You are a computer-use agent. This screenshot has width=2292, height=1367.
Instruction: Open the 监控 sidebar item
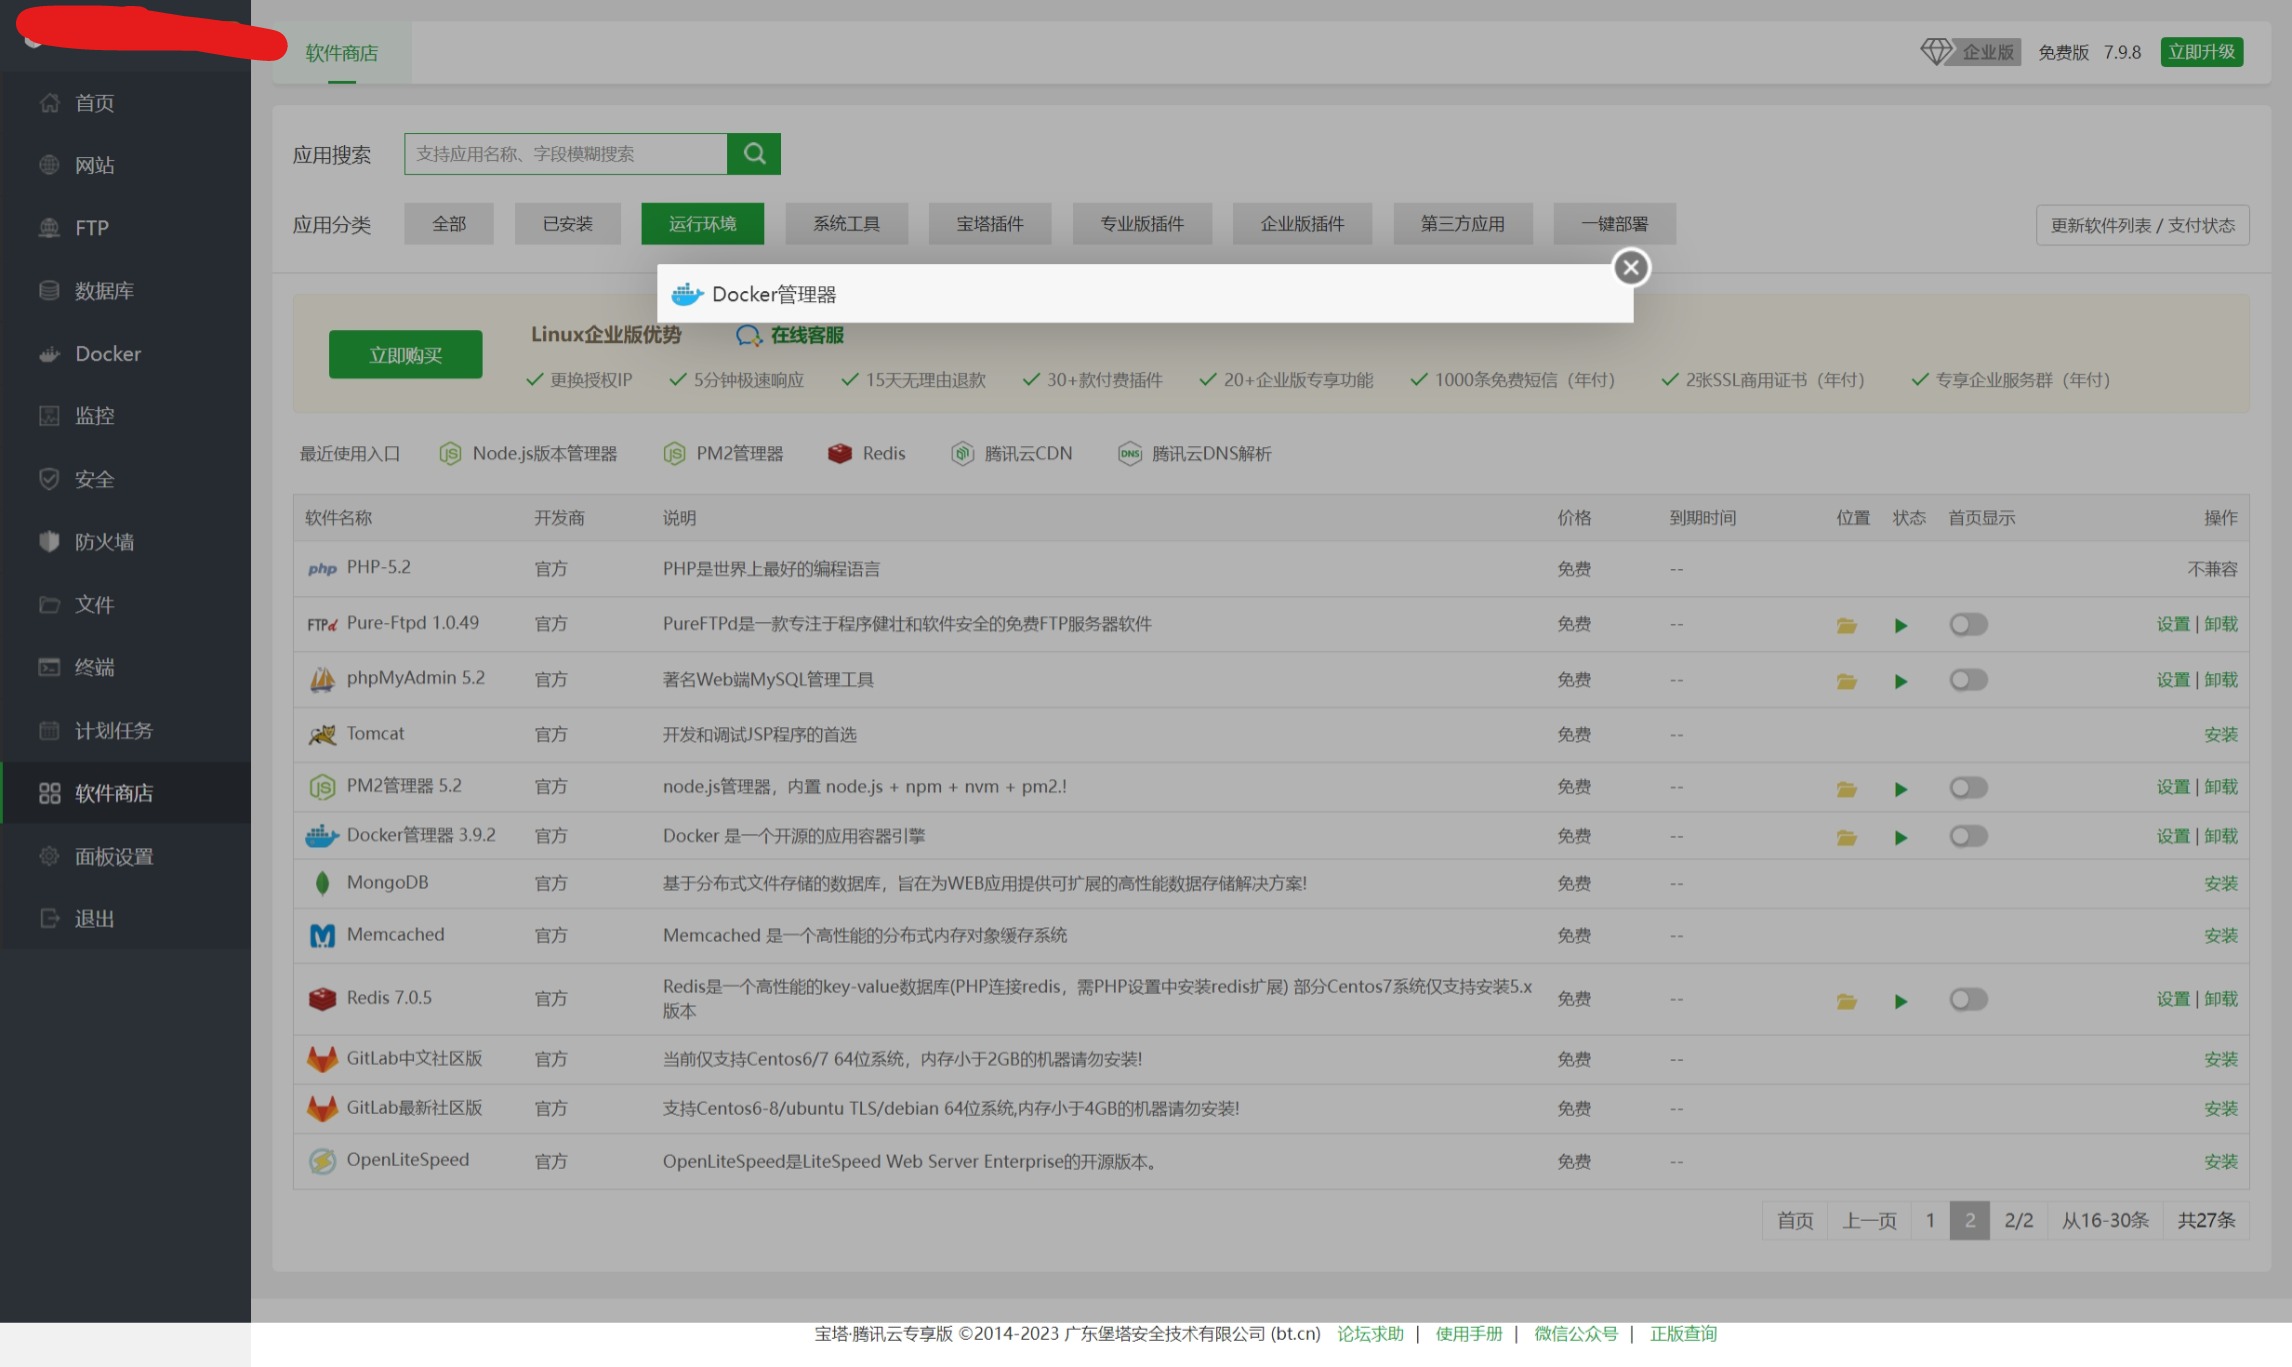pyautogui.click(x=125, y=416)
